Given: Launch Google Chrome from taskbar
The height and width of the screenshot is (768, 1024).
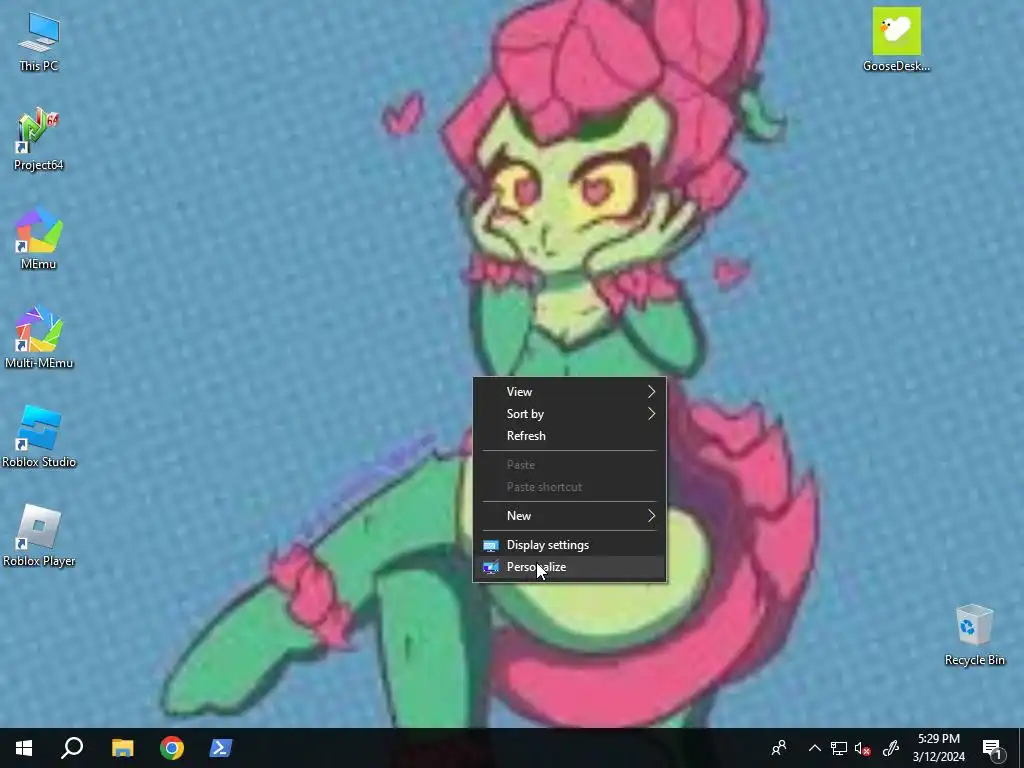Looking at the screenshot, I should click(x=172, y=748).
